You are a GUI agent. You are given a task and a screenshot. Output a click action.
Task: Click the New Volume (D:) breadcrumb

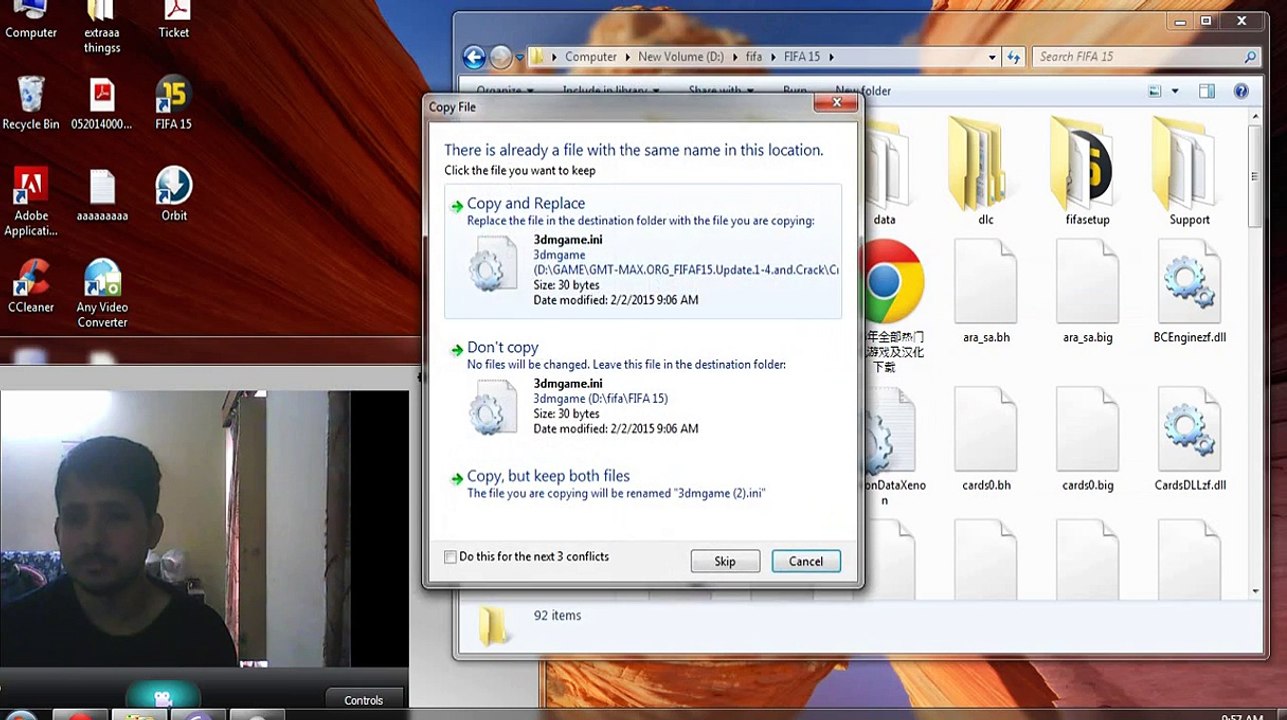(681, 57)
